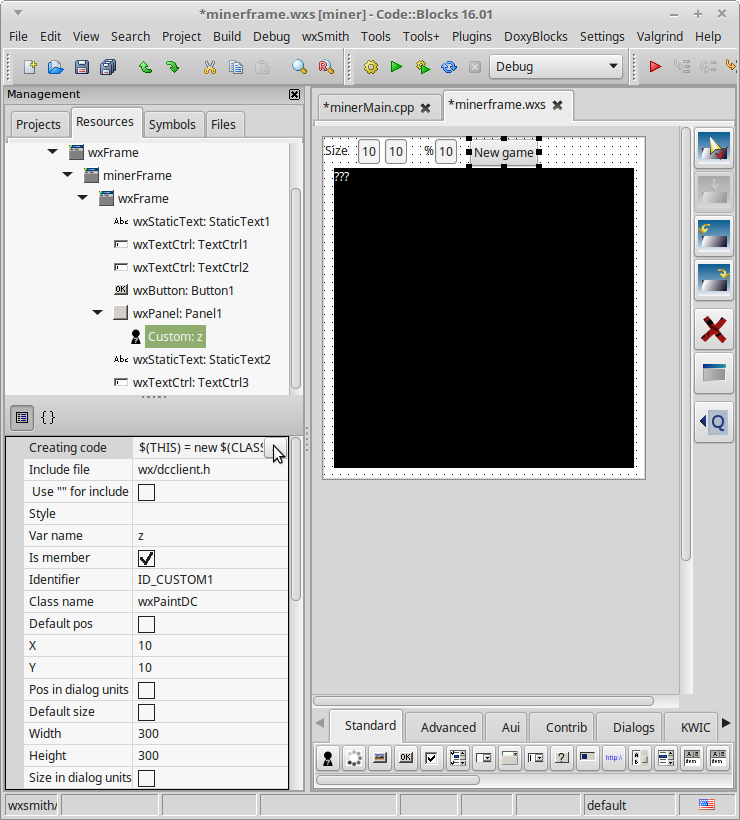
Task: Click the New file toolbar icon
Action: 30,67
